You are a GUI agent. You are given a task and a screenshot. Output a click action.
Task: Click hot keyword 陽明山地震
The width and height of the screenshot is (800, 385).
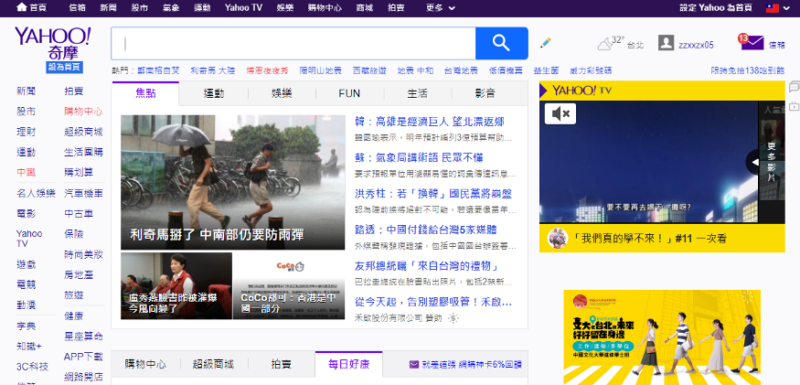coord(320,71)
